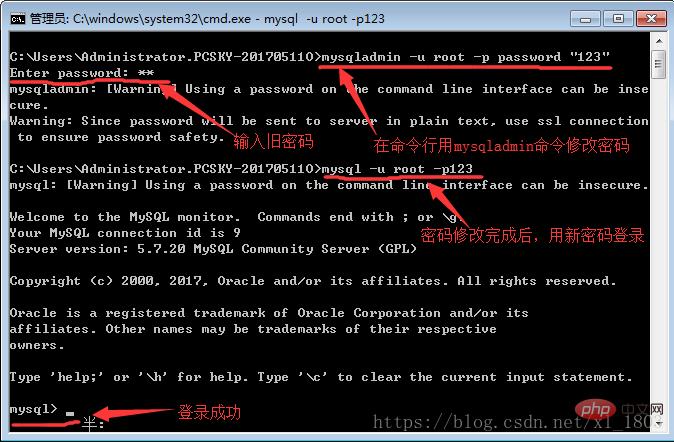Click the php logo watermark
Screen dimensions: 674x442
[x=595, y=409]
